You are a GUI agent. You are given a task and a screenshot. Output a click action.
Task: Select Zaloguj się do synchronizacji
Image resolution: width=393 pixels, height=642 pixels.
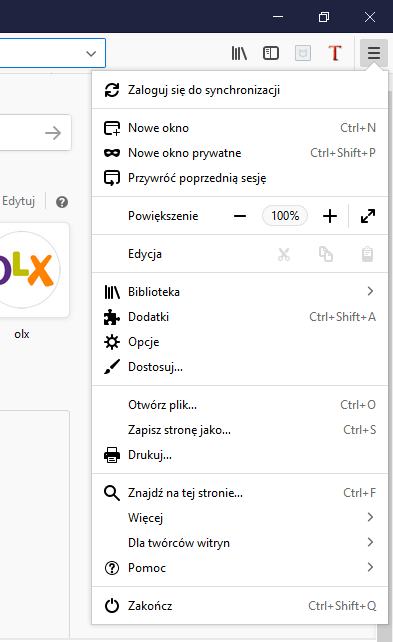pos(240,90)
